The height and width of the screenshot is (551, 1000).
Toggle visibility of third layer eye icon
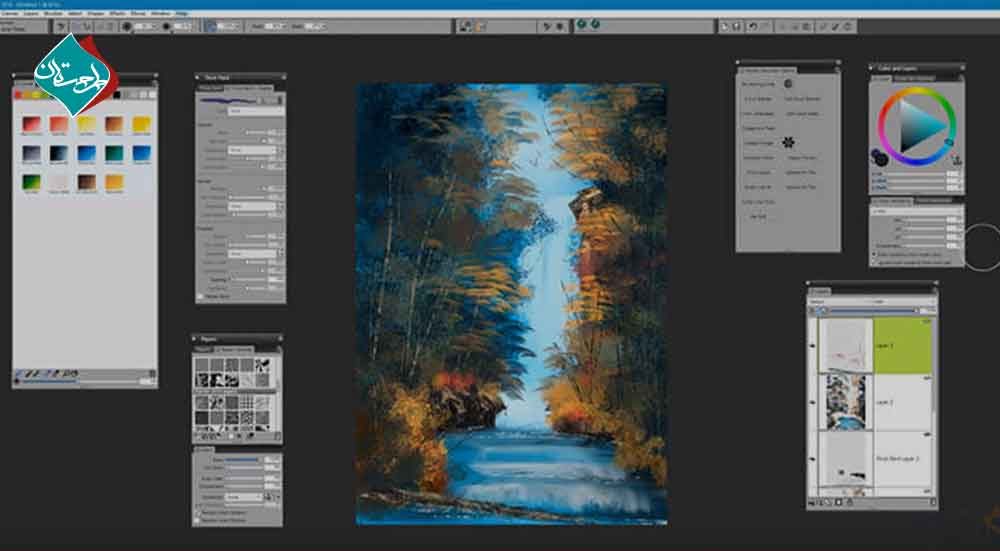tap(812, 459)
